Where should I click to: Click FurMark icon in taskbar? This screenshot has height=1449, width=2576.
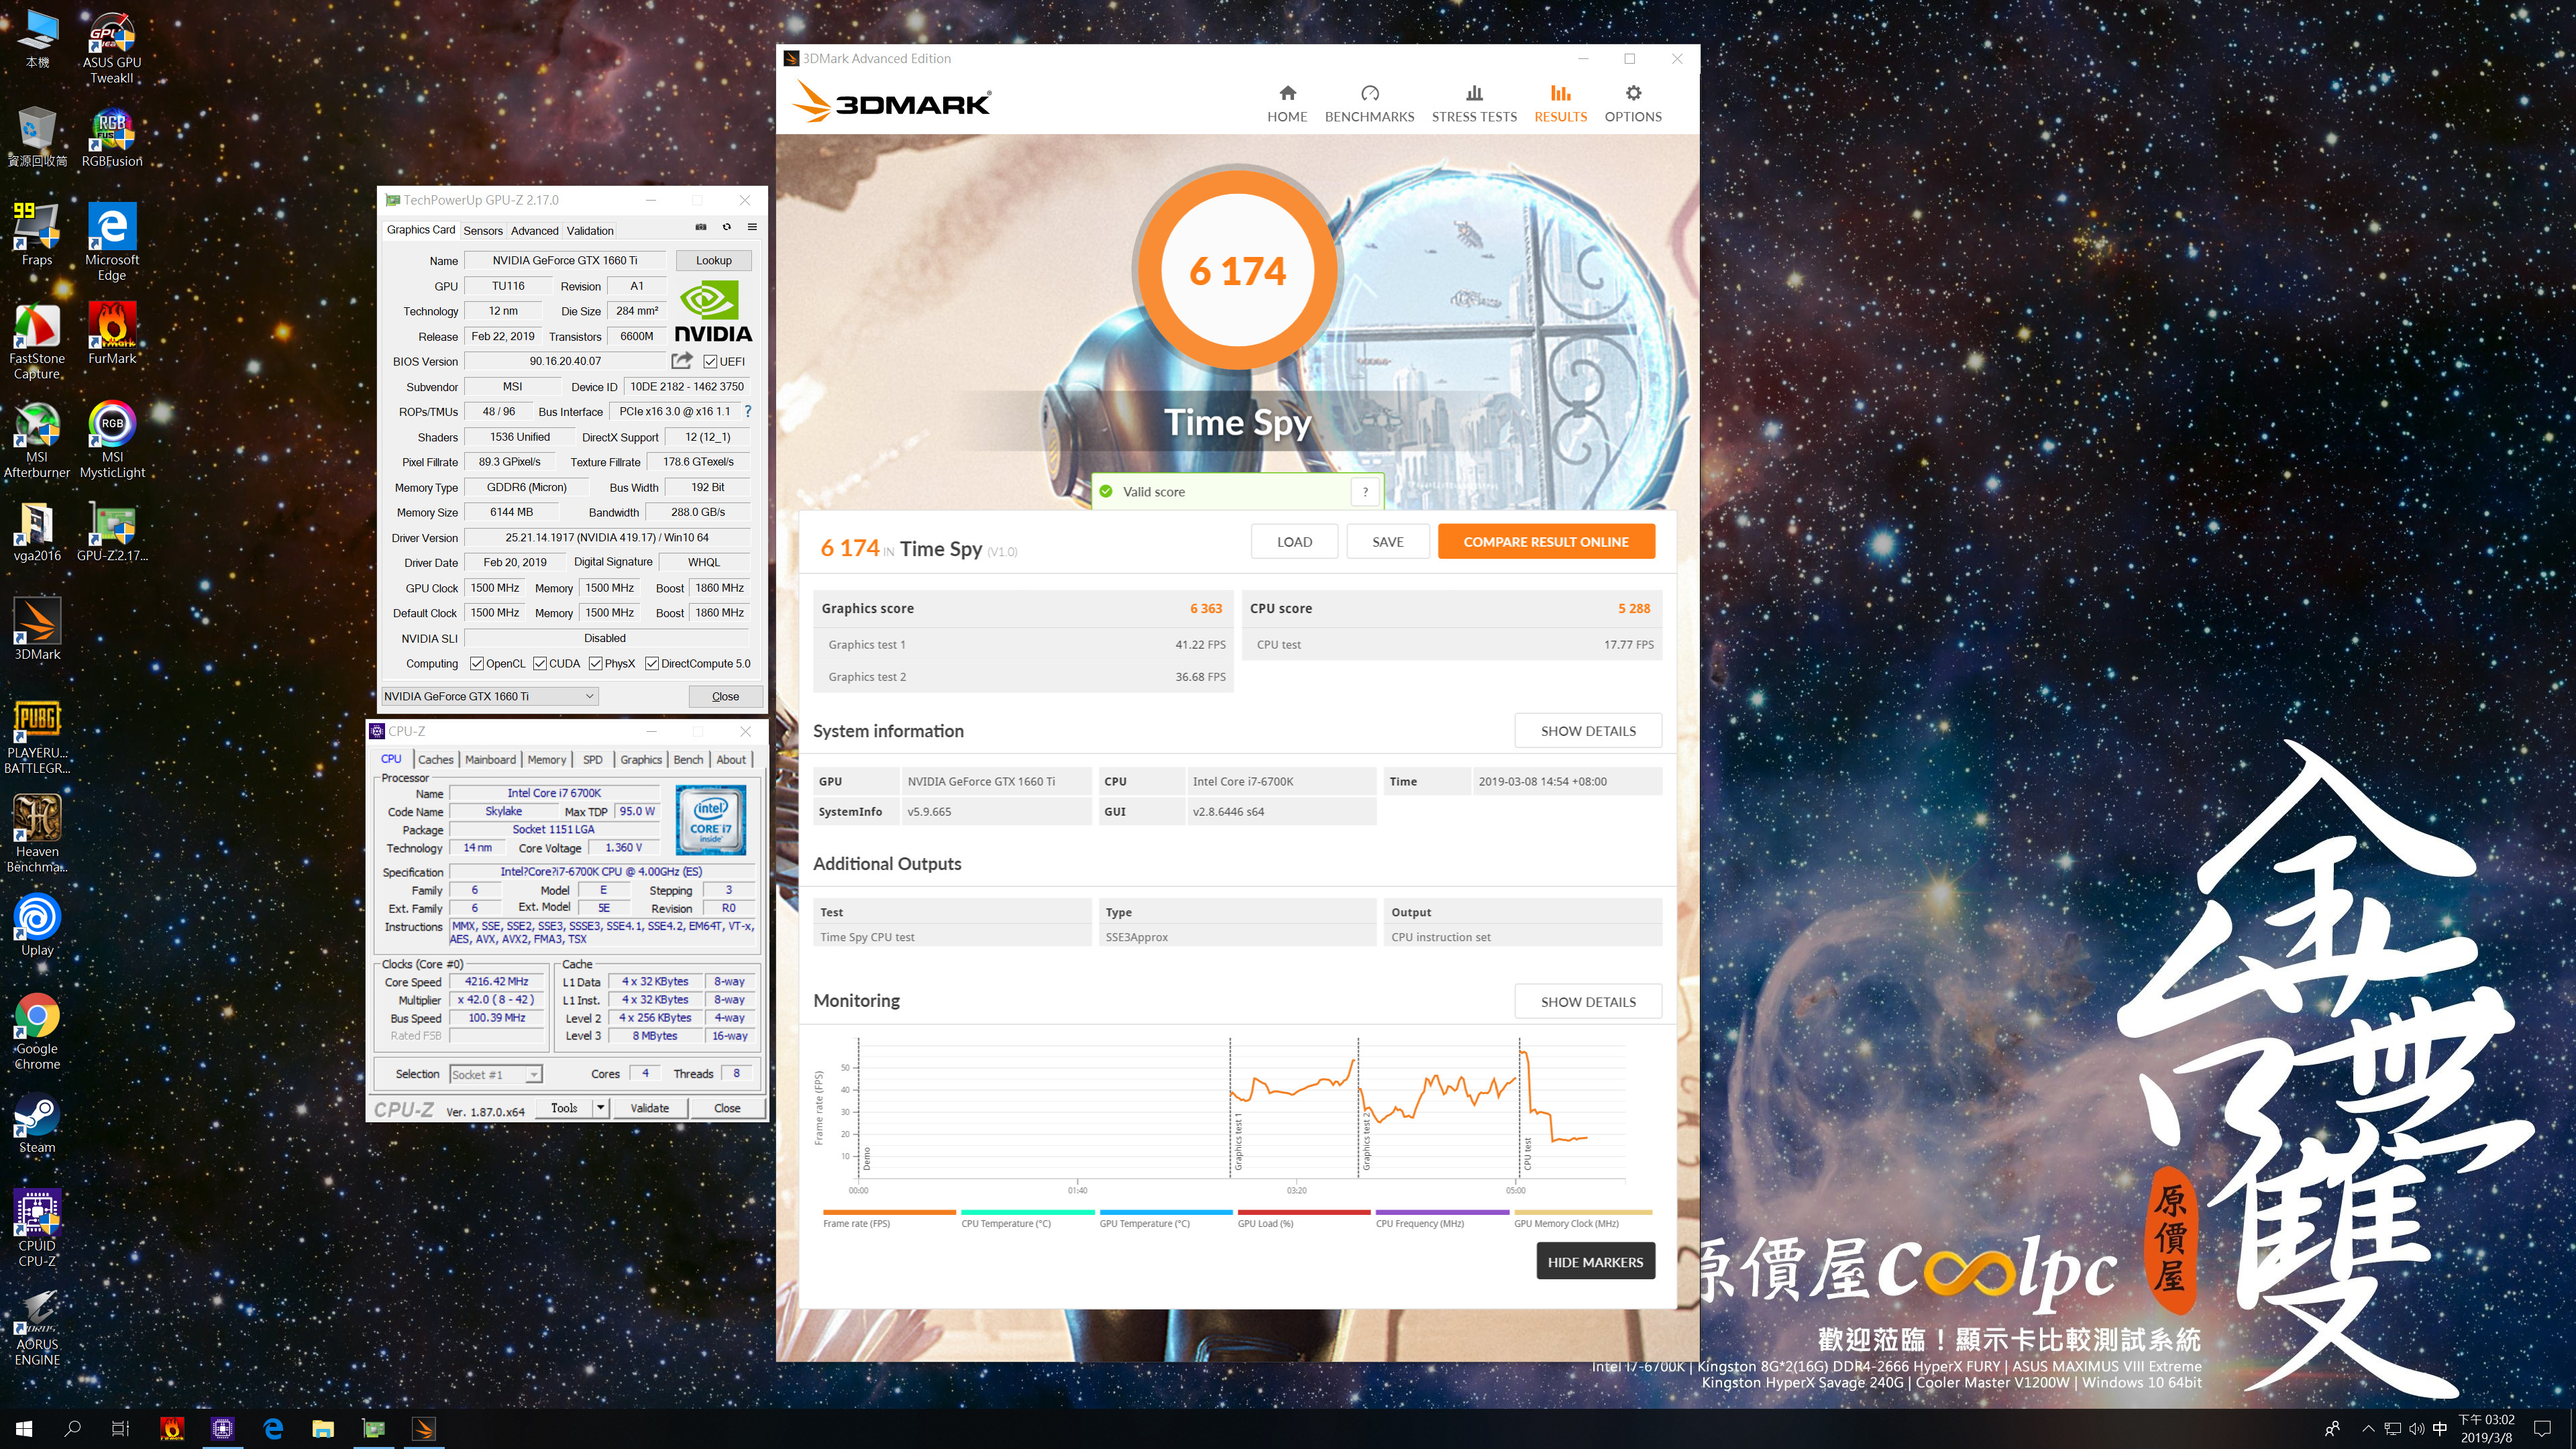coord(172,1428)
